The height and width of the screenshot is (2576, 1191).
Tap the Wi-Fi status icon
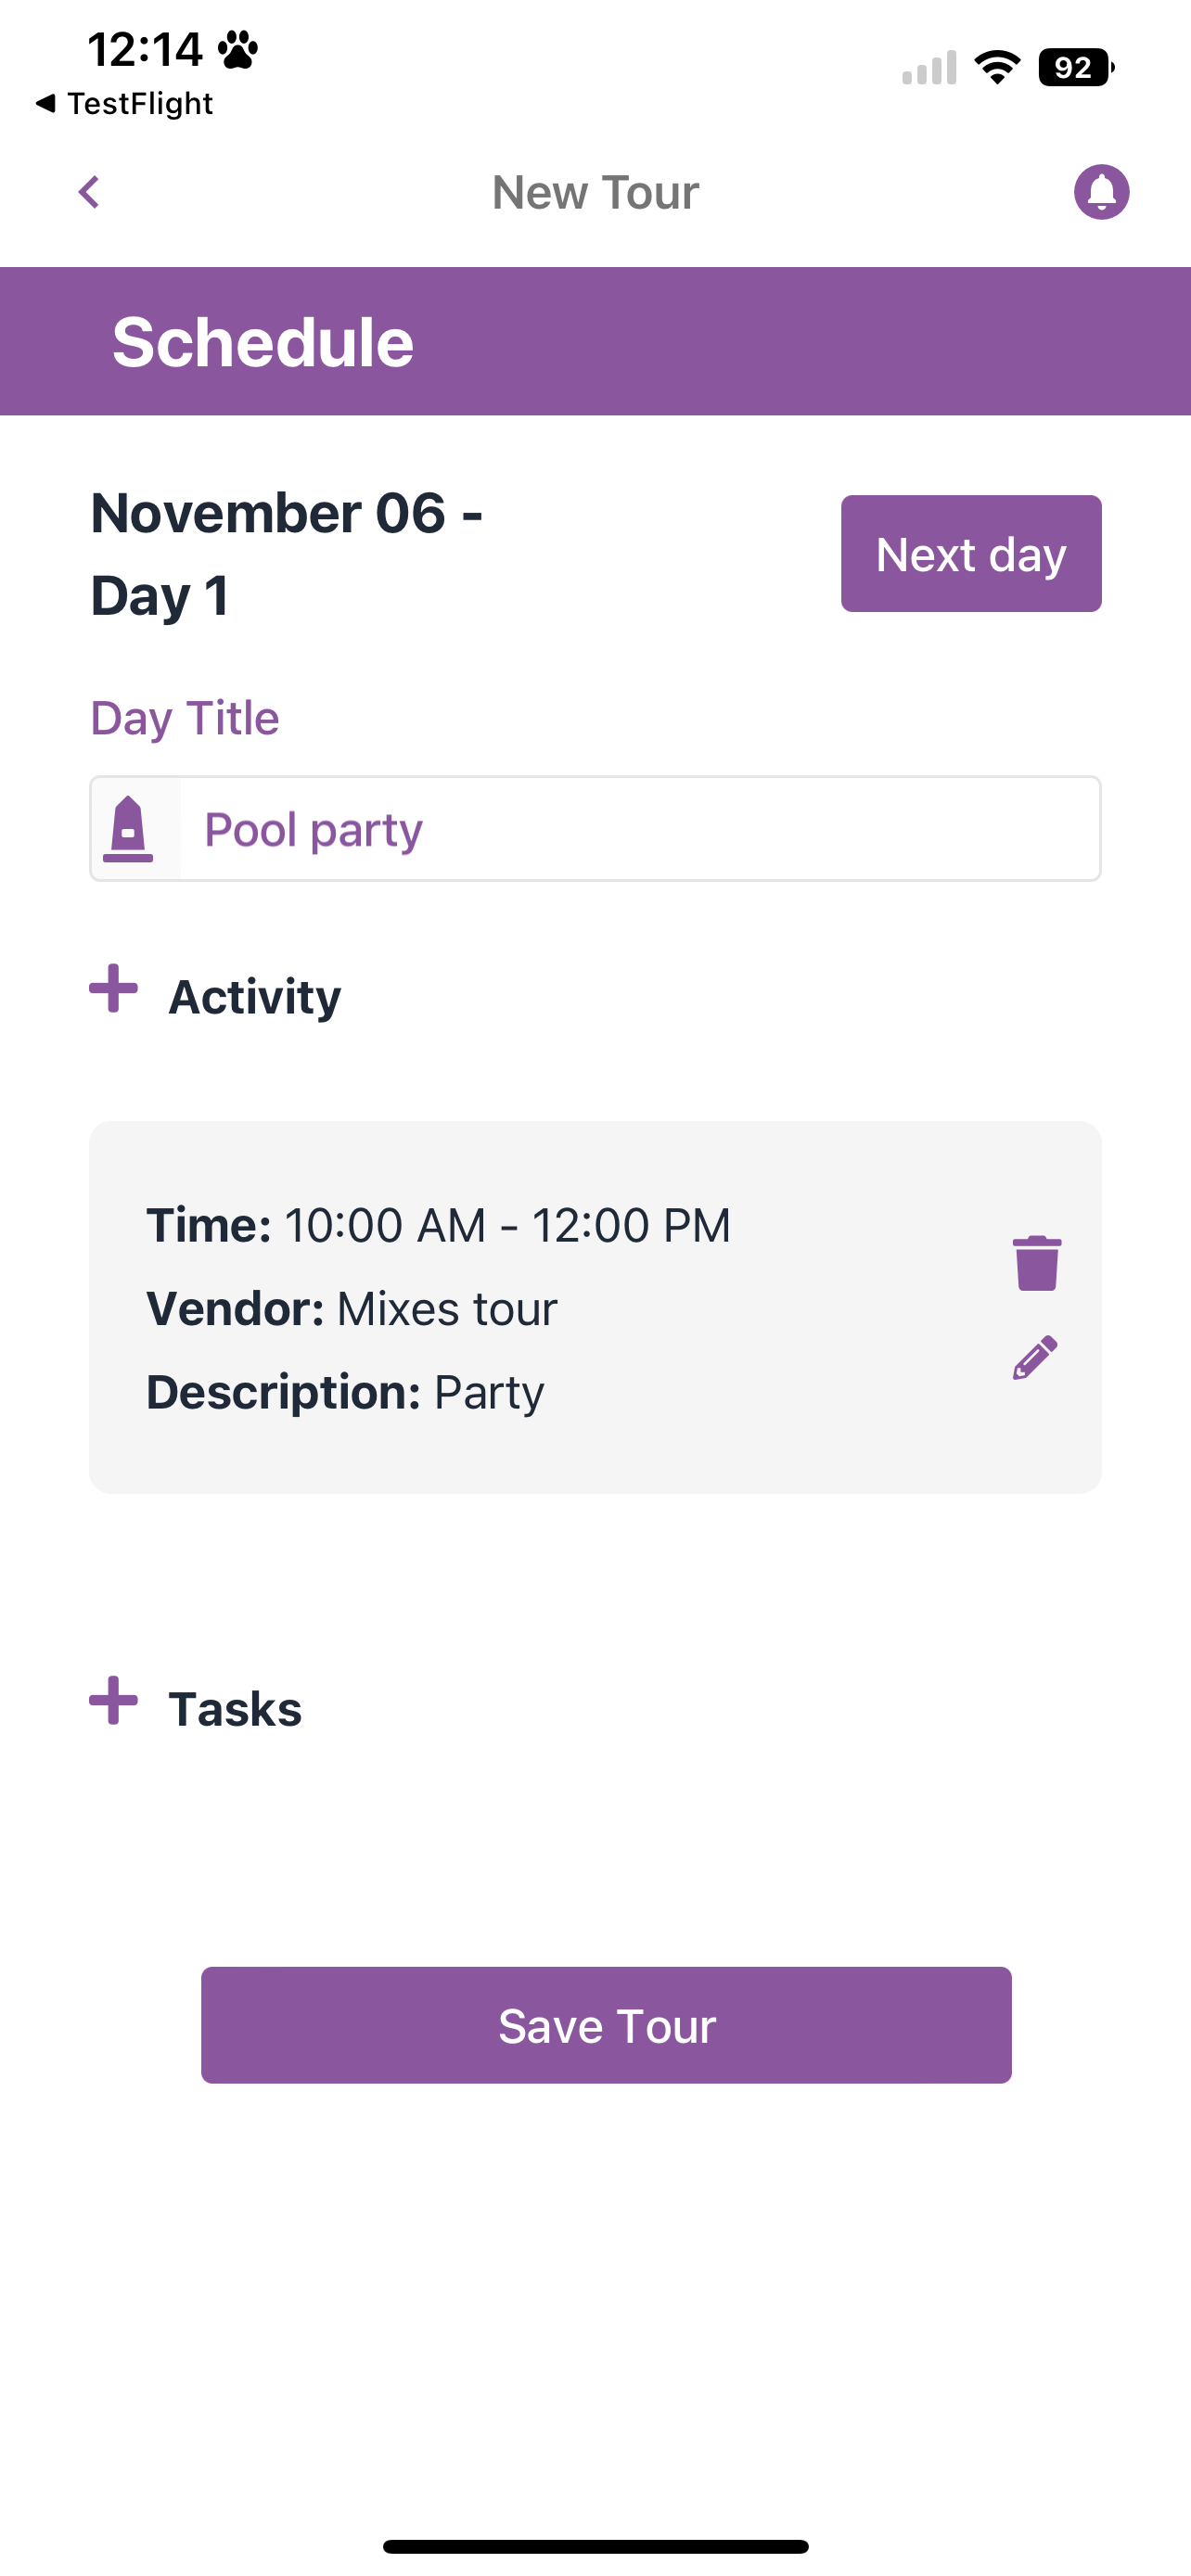pyautogui.click(x=997, y=67)
